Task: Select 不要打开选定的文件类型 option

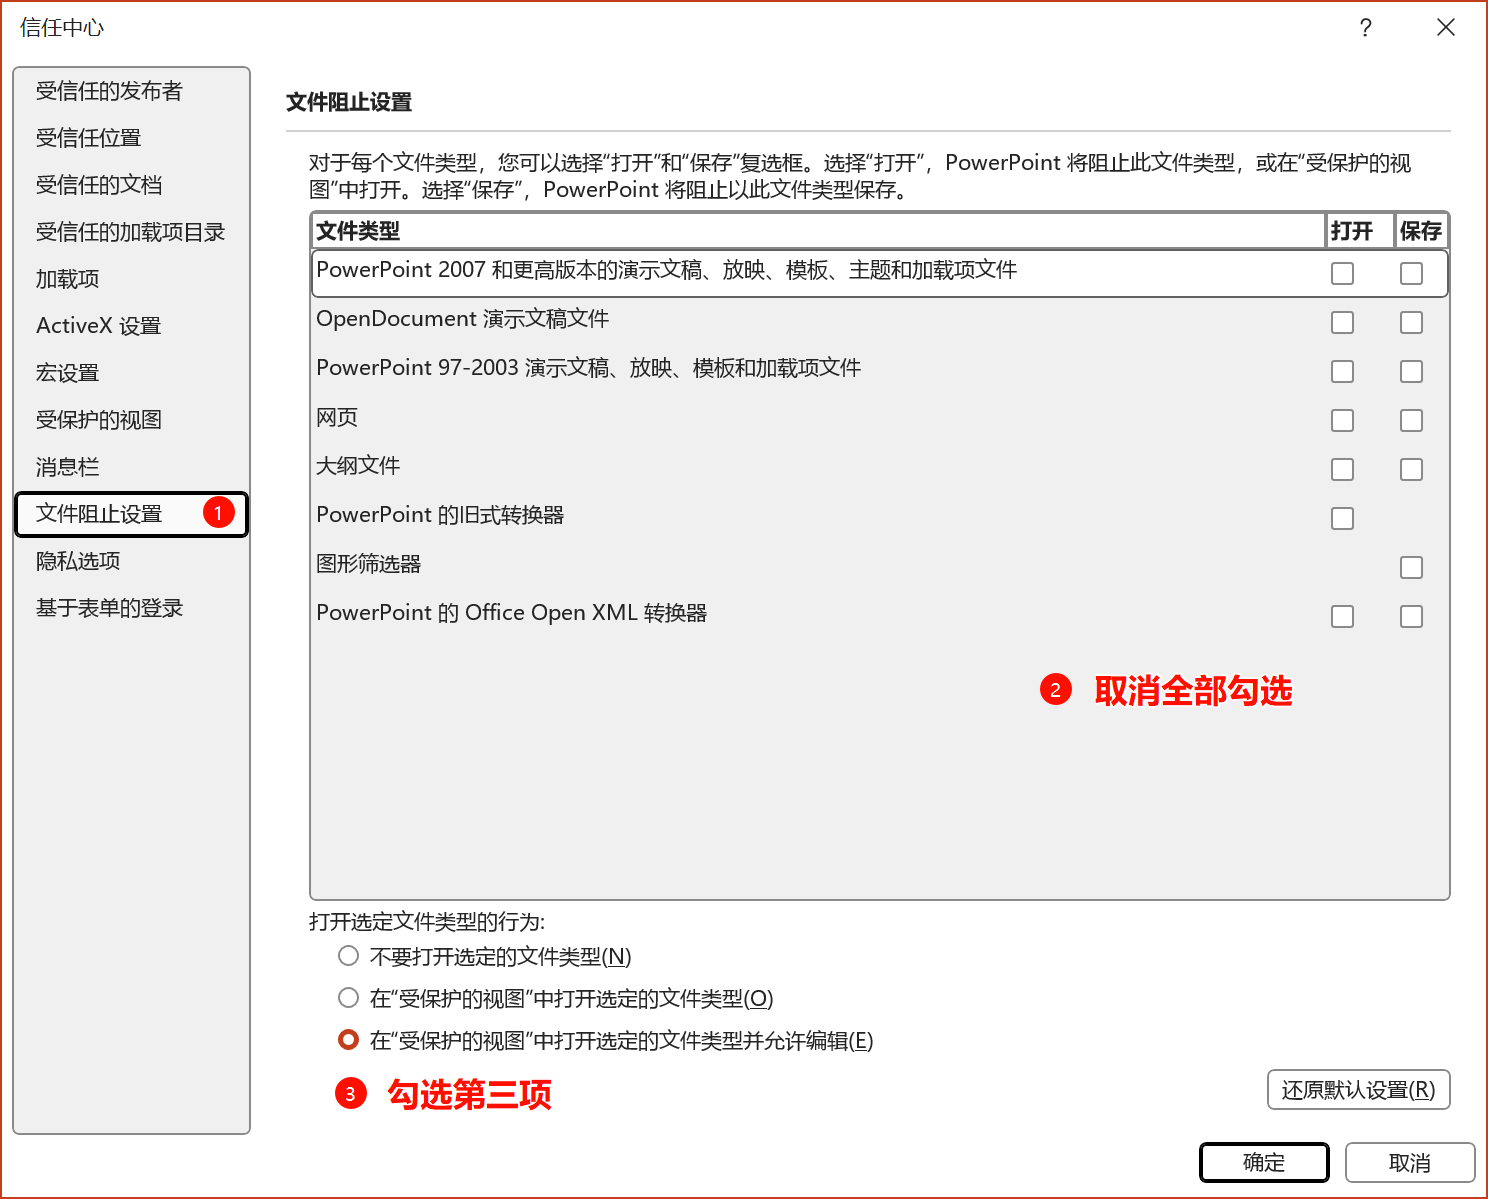Action: pyautogui.click(x=348, y=956)
